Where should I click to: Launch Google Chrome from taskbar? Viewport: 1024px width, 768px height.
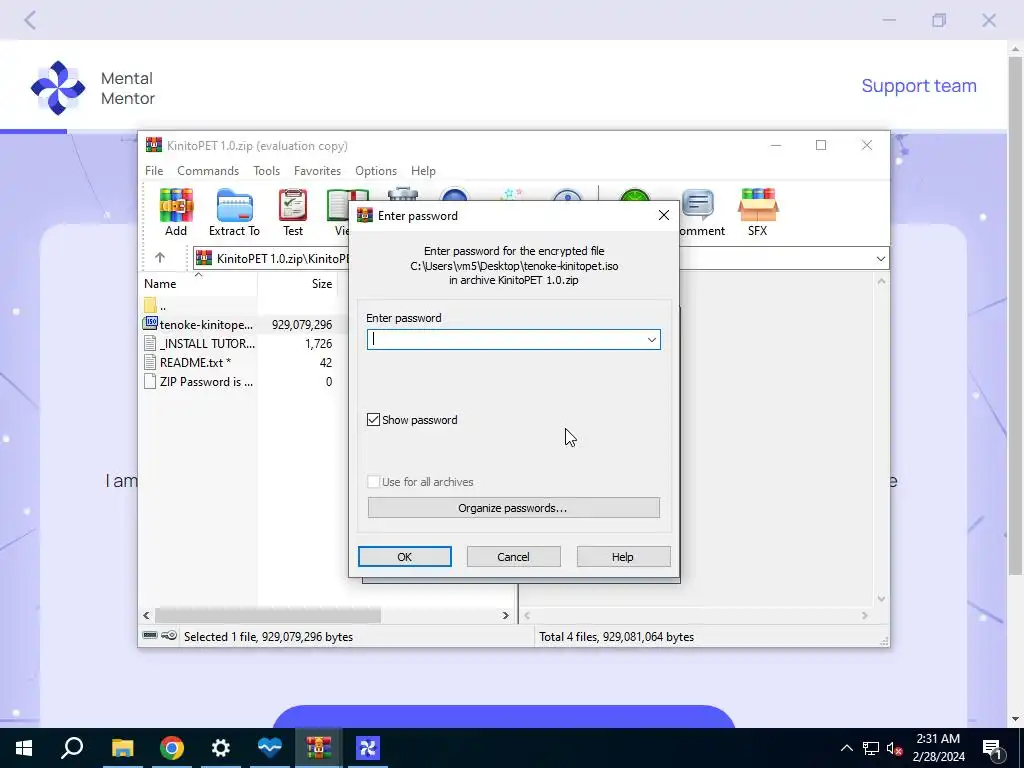172,748
